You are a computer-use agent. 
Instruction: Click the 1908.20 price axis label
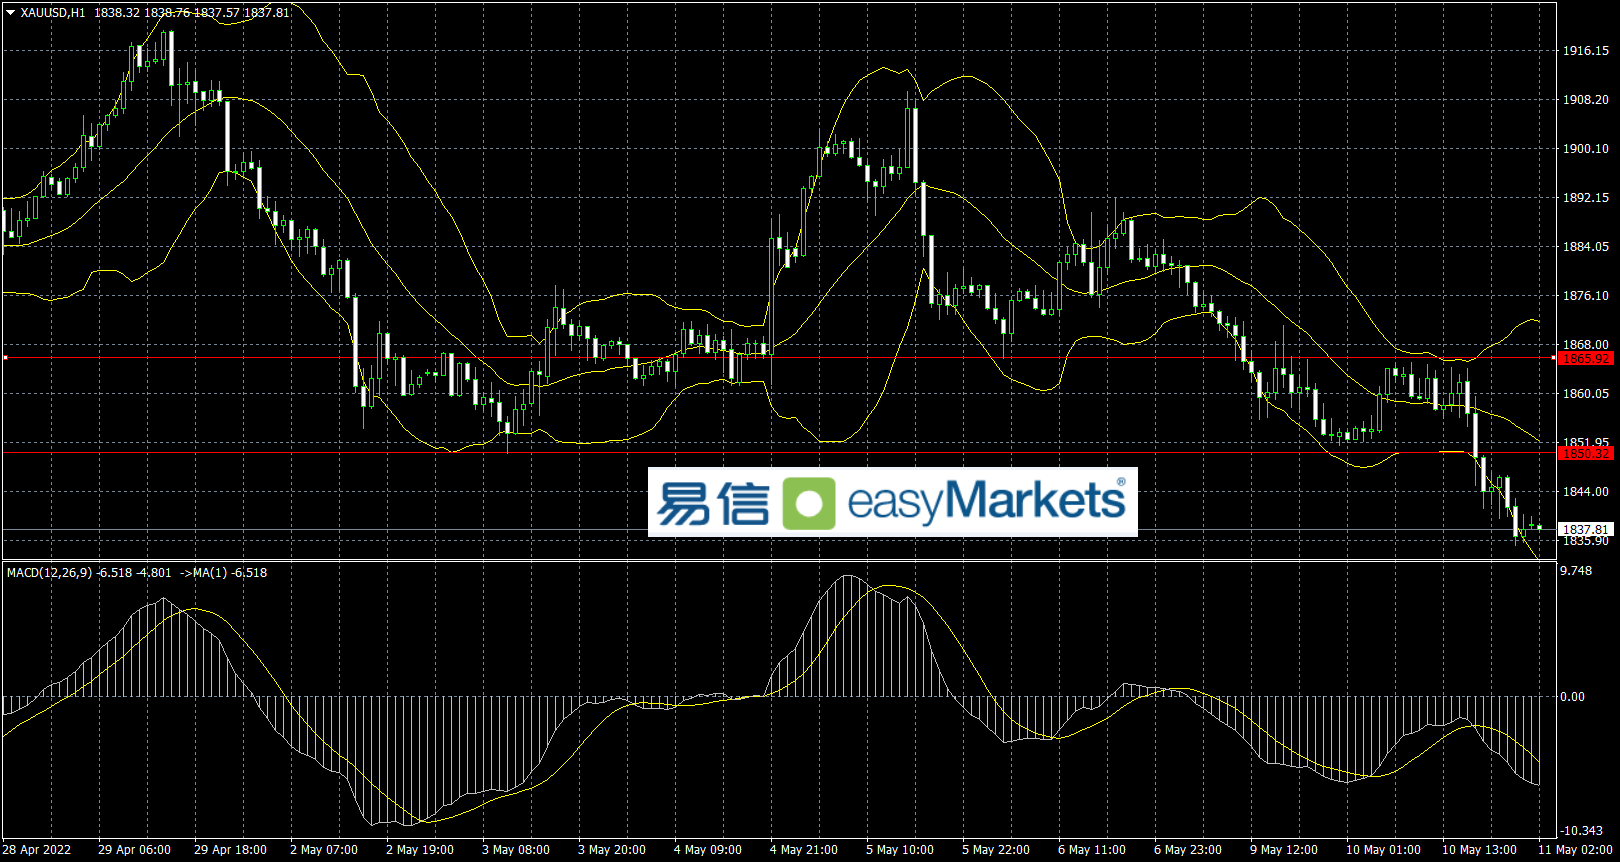pos(1586,100)
